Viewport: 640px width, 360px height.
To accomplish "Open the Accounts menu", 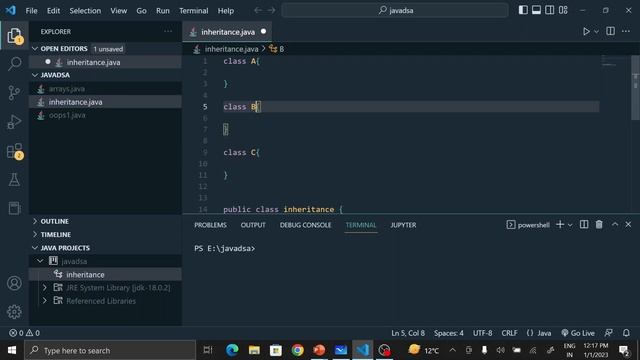I will pos(14,283).
